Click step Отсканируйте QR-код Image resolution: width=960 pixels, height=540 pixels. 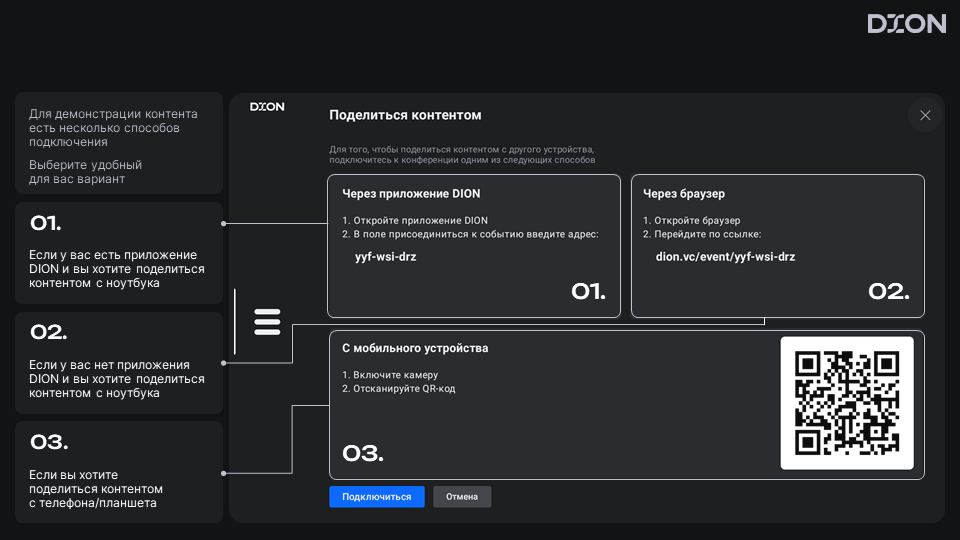(x=399, y=388)
